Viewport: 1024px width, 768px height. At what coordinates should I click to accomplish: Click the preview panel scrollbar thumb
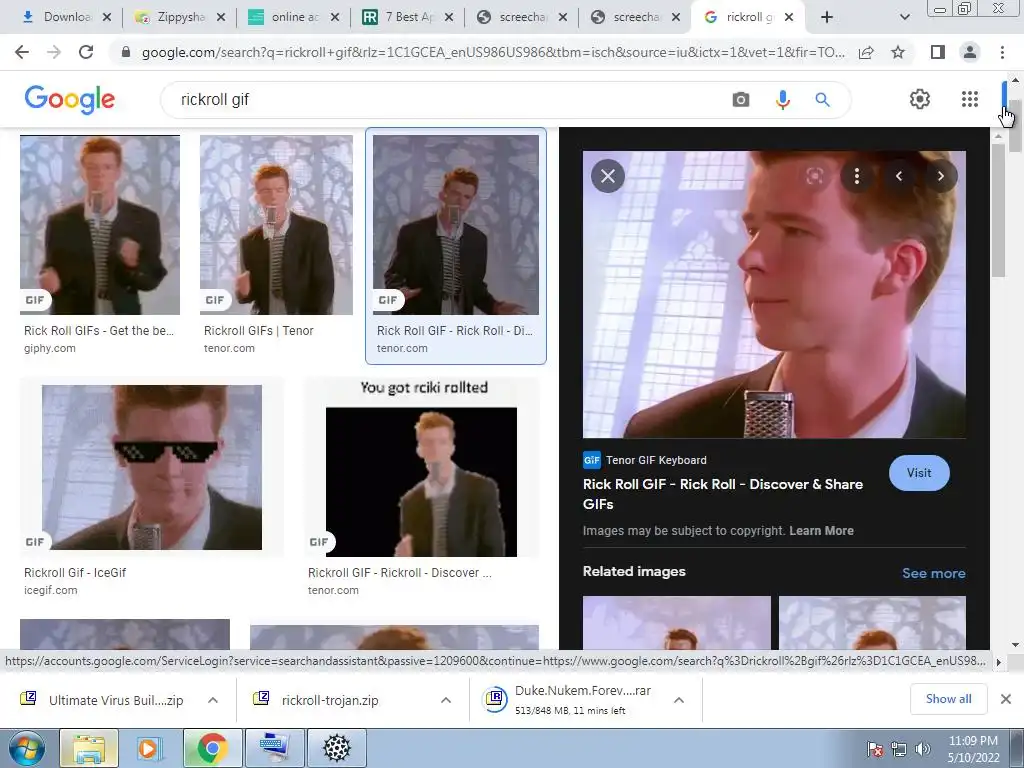click(x=998, y=210)
